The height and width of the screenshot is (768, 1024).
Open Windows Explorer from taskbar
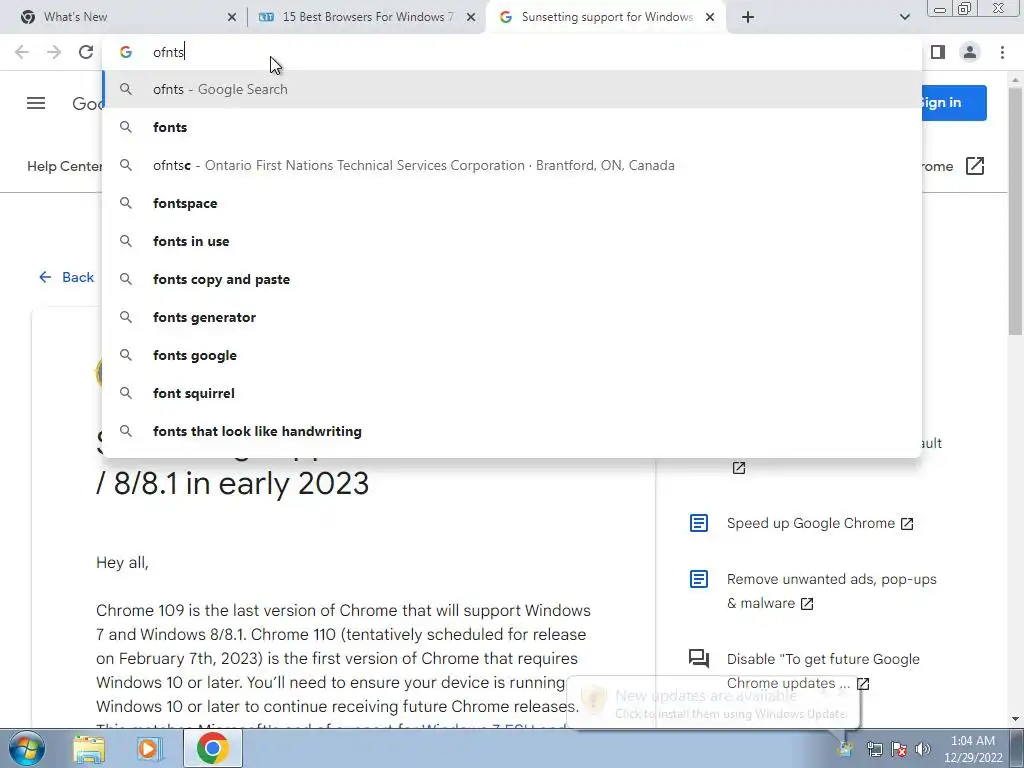89,748
